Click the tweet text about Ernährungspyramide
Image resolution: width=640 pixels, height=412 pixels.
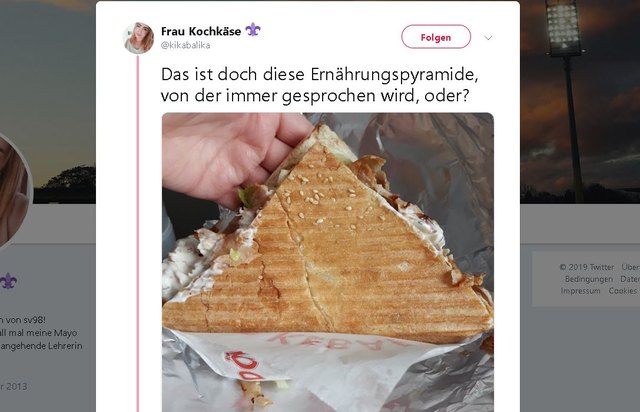(320, 85)
